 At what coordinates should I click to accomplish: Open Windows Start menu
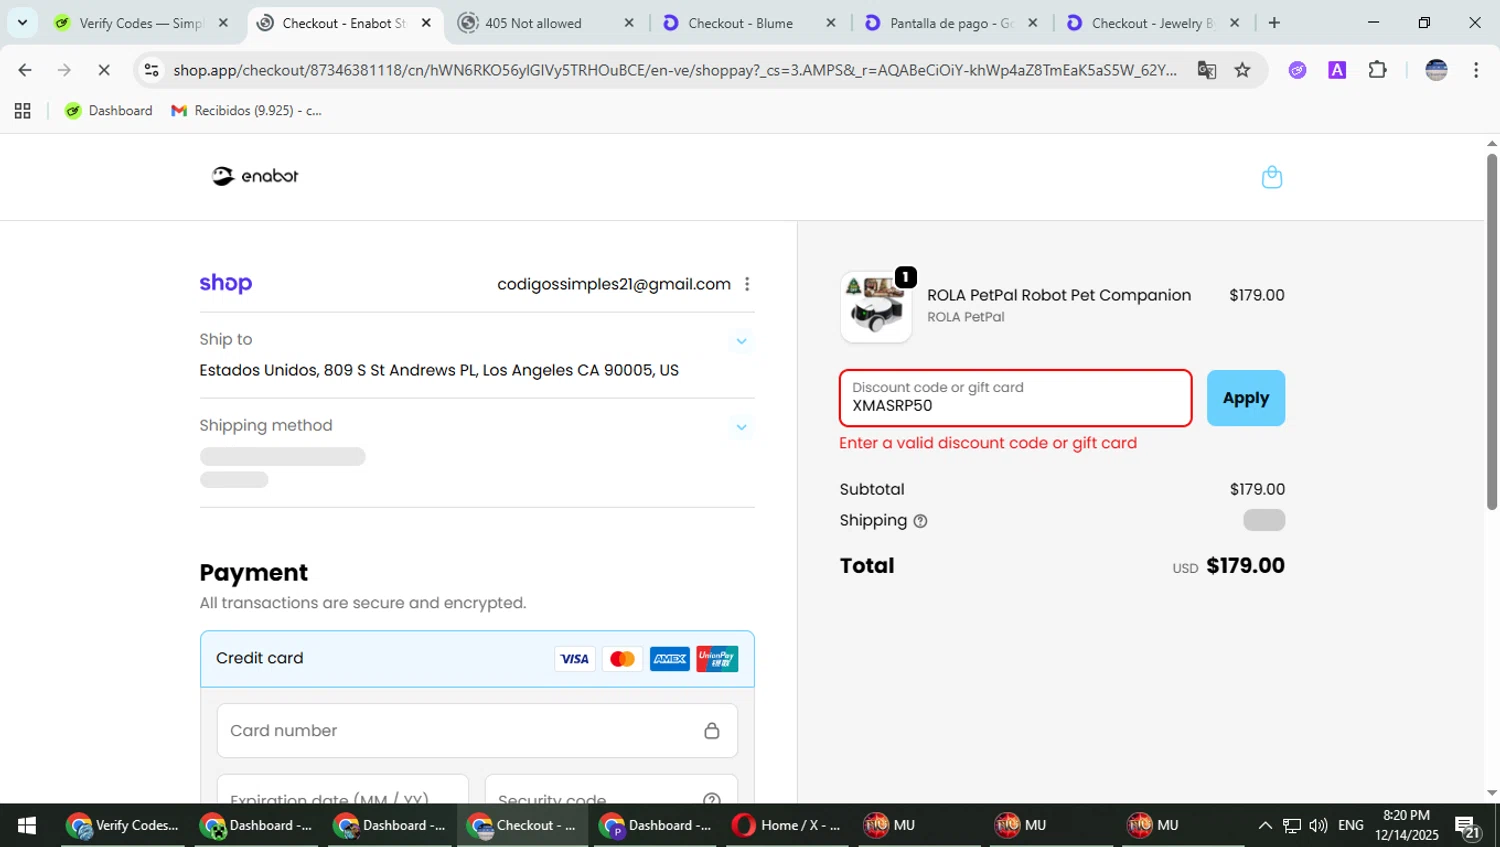tap(27, 826)
